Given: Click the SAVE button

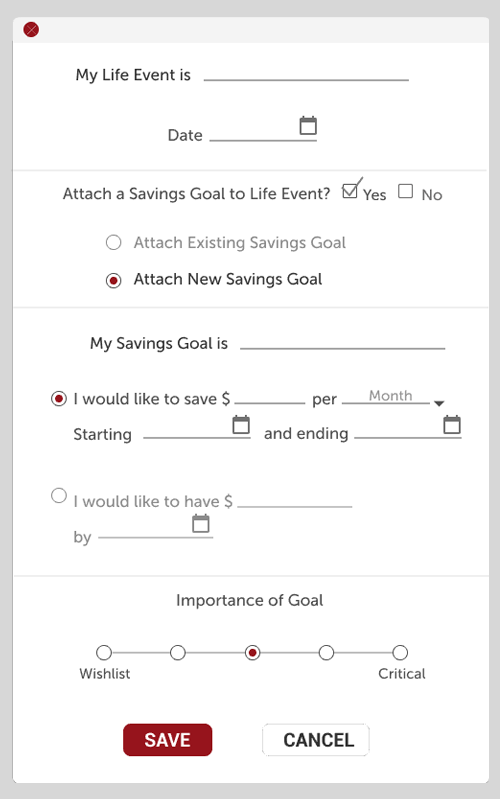Looking at the screenshot, I should [168, 739].
